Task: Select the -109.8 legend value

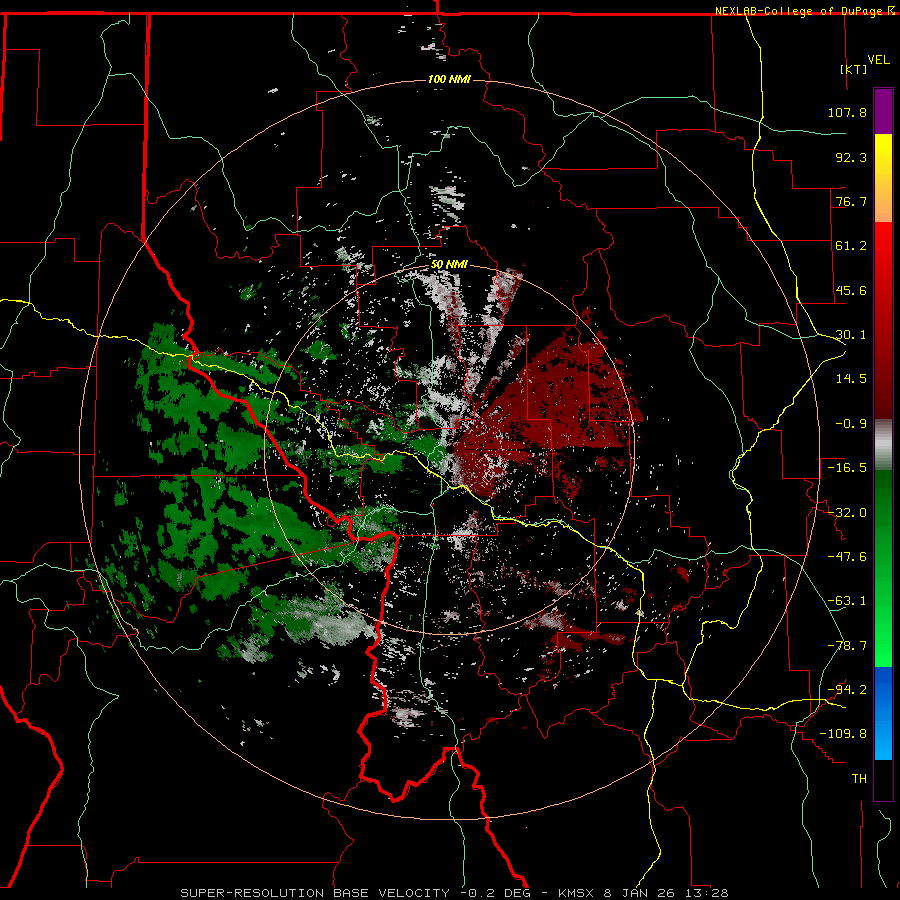Action: pyautogui.click(x=843, y=734)
